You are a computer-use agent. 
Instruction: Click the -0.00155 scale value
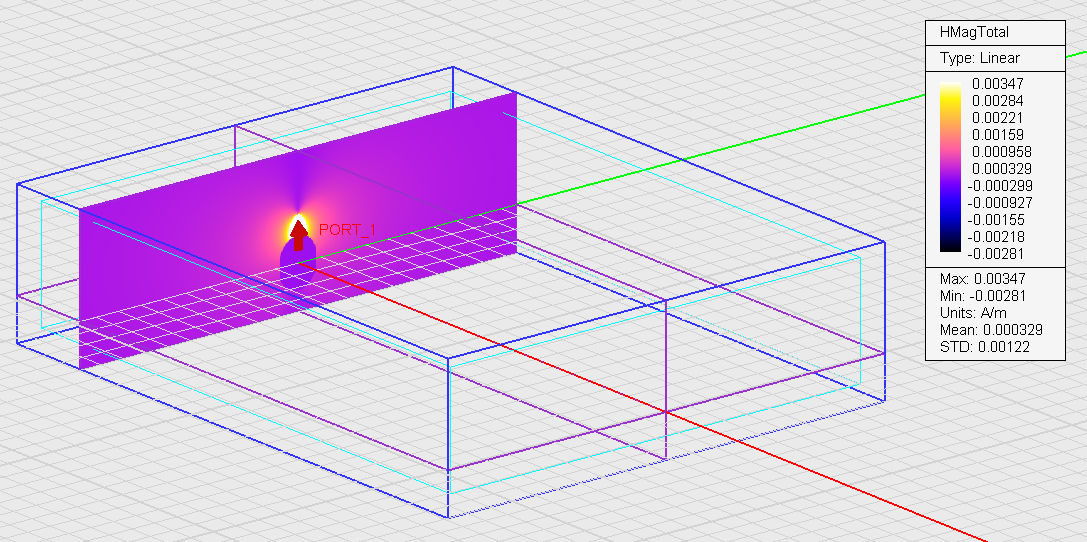pyautogui.click(x=998, y=220)
